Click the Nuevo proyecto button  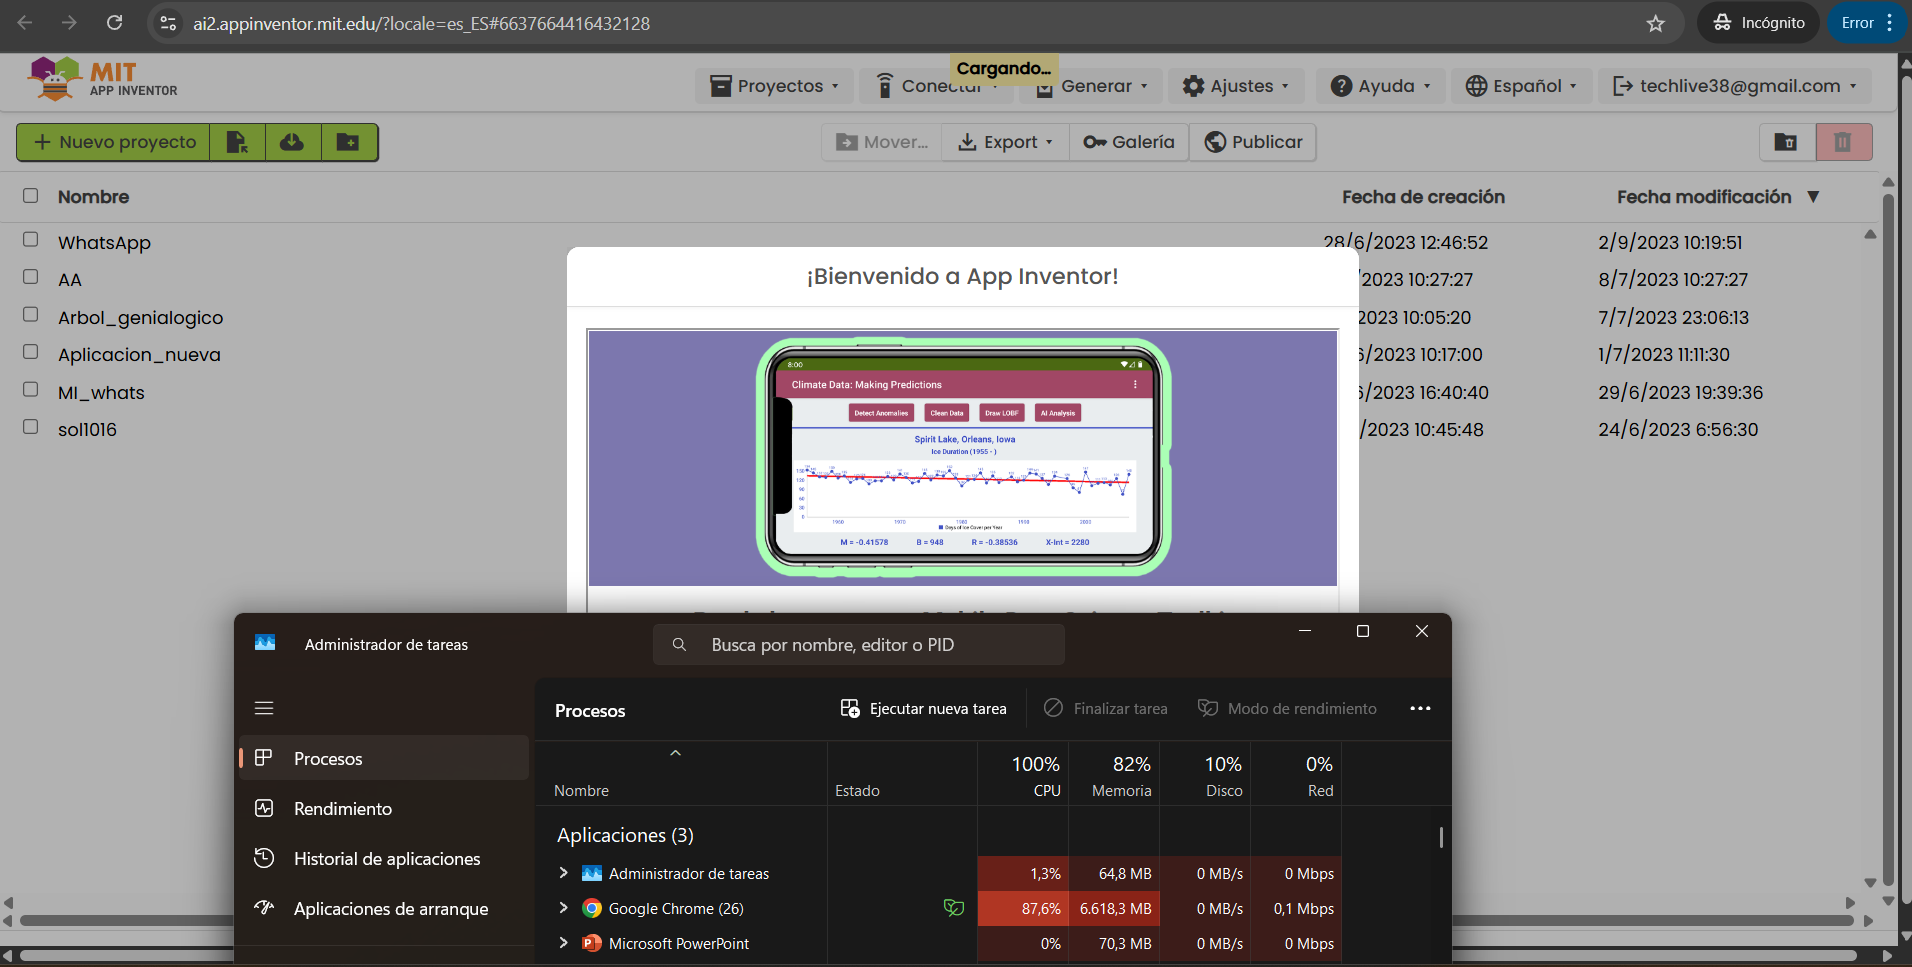pyautogui.click(x=114, y=142)
